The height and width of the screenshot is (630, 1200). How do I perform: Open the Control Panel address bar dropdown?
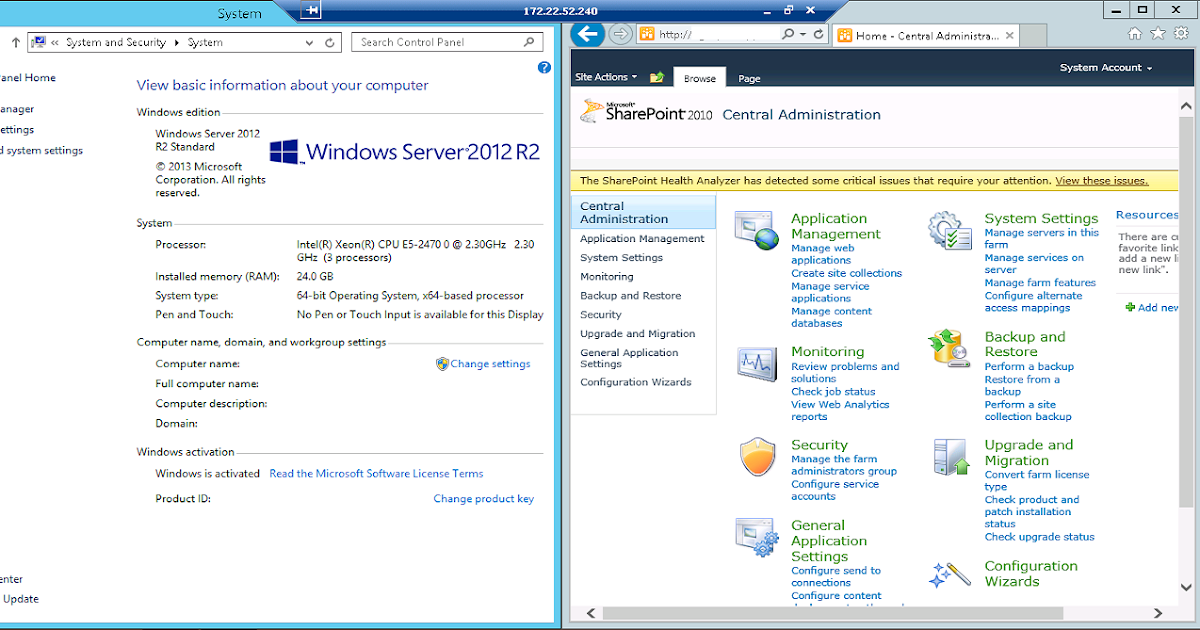point(308,42)
